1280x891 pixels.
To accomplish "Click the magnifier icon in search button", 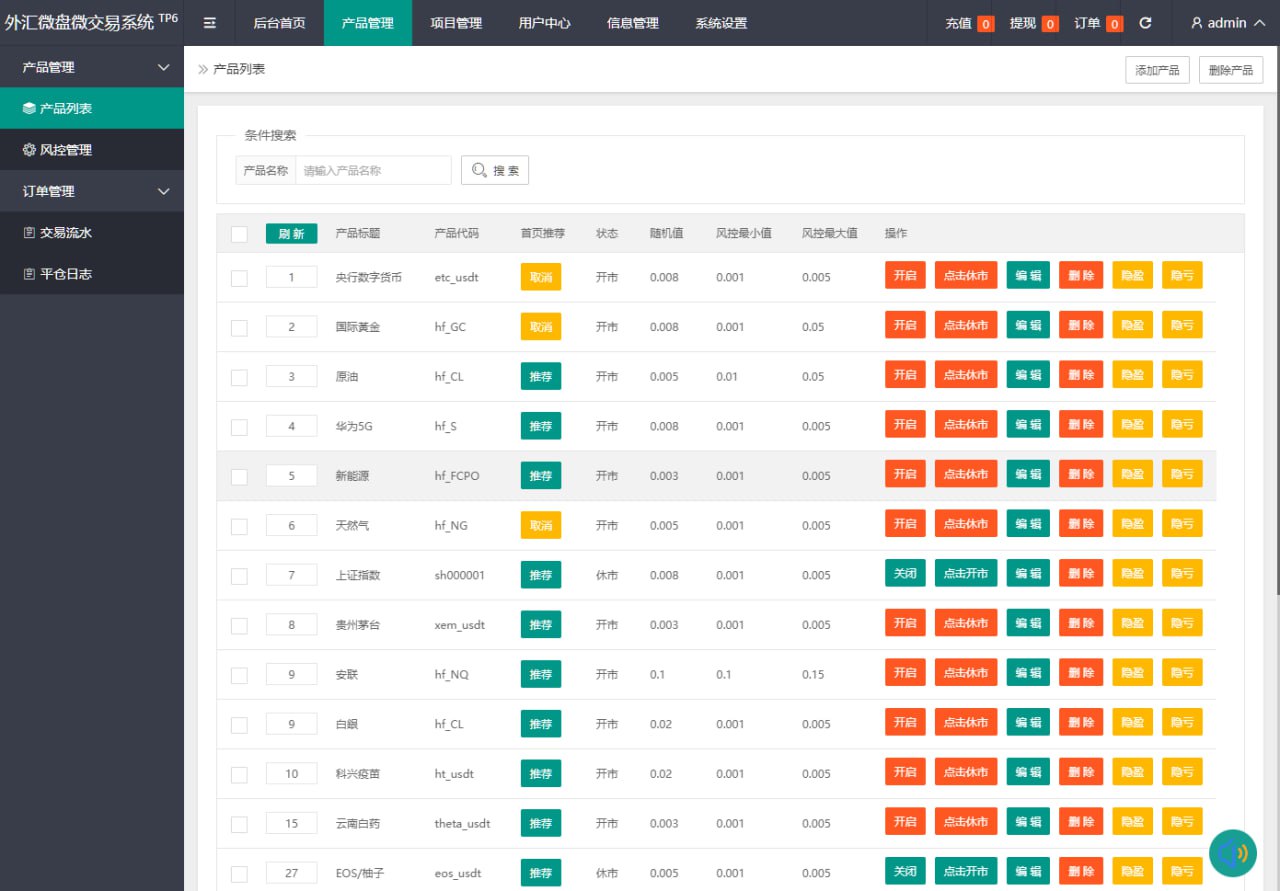I will [479, 170].
